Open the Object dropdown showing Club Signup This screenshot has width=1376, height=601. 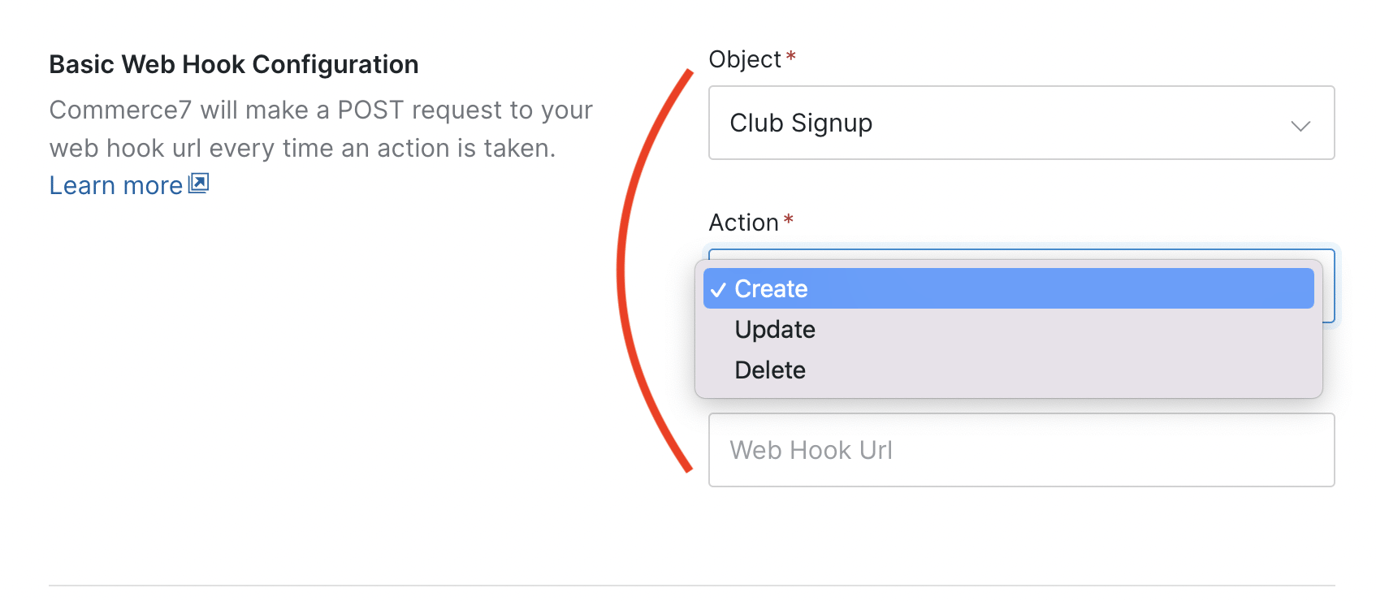coord(1020,123)
